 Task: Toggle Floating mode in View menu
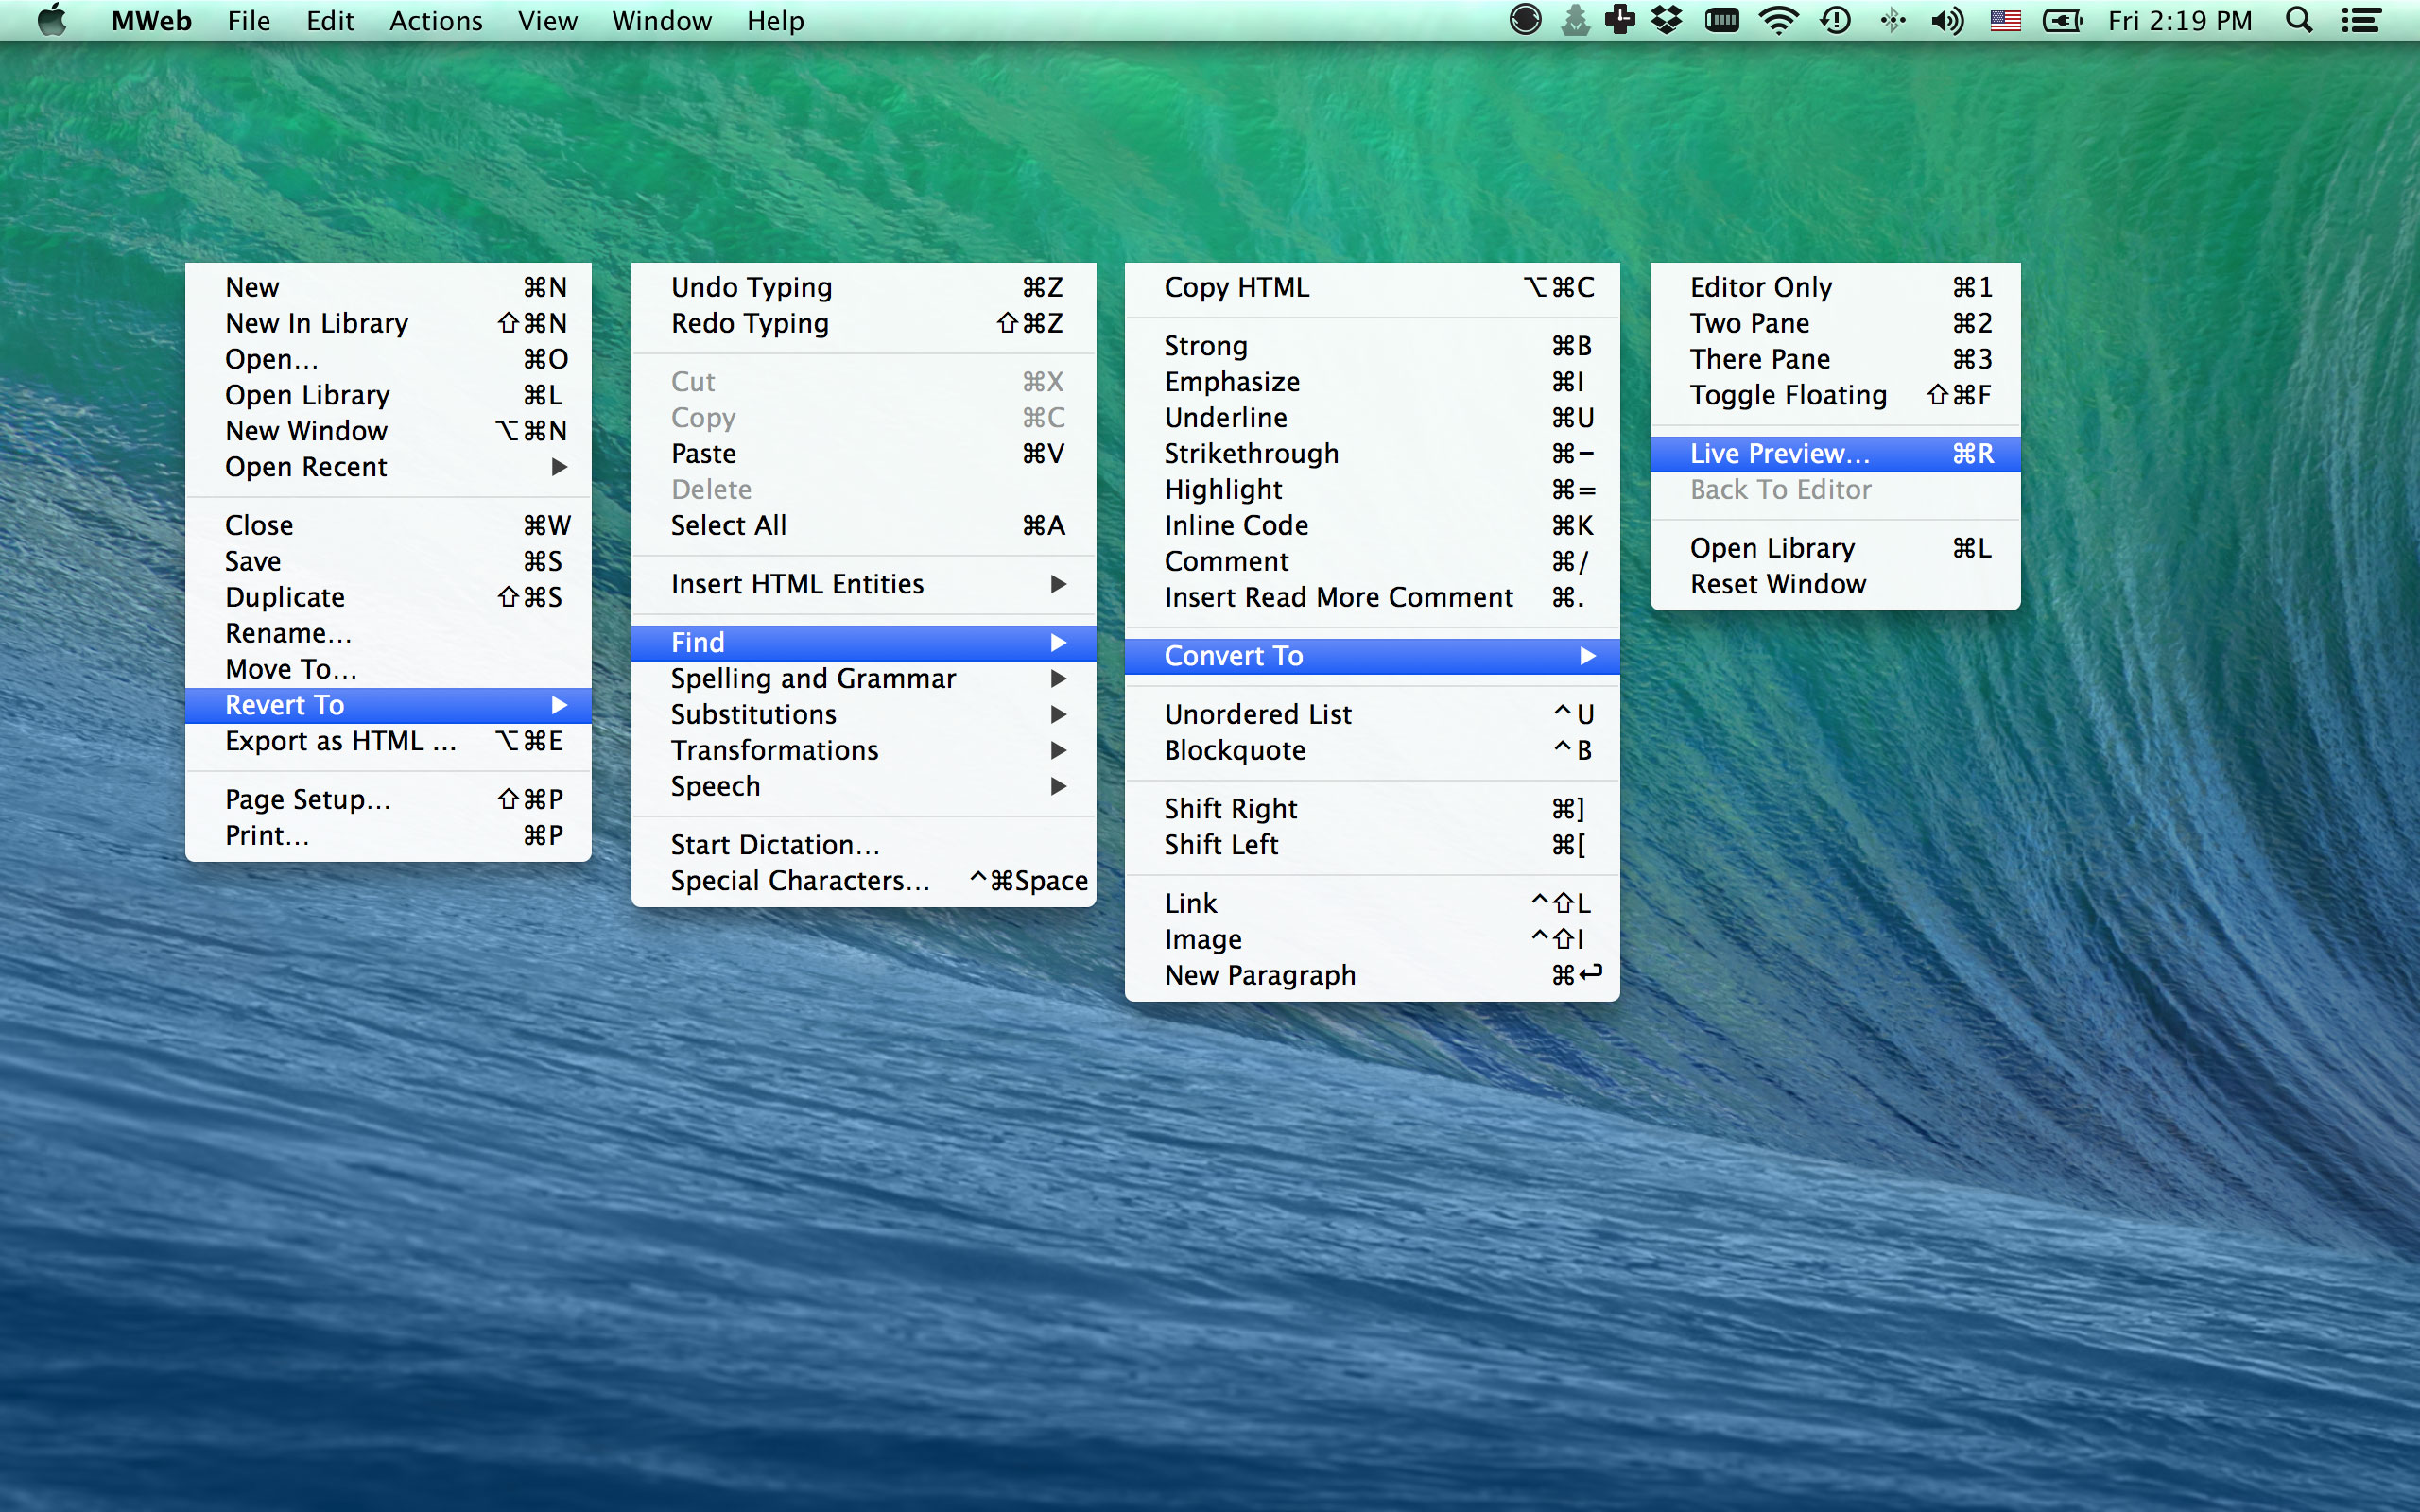1789,395
